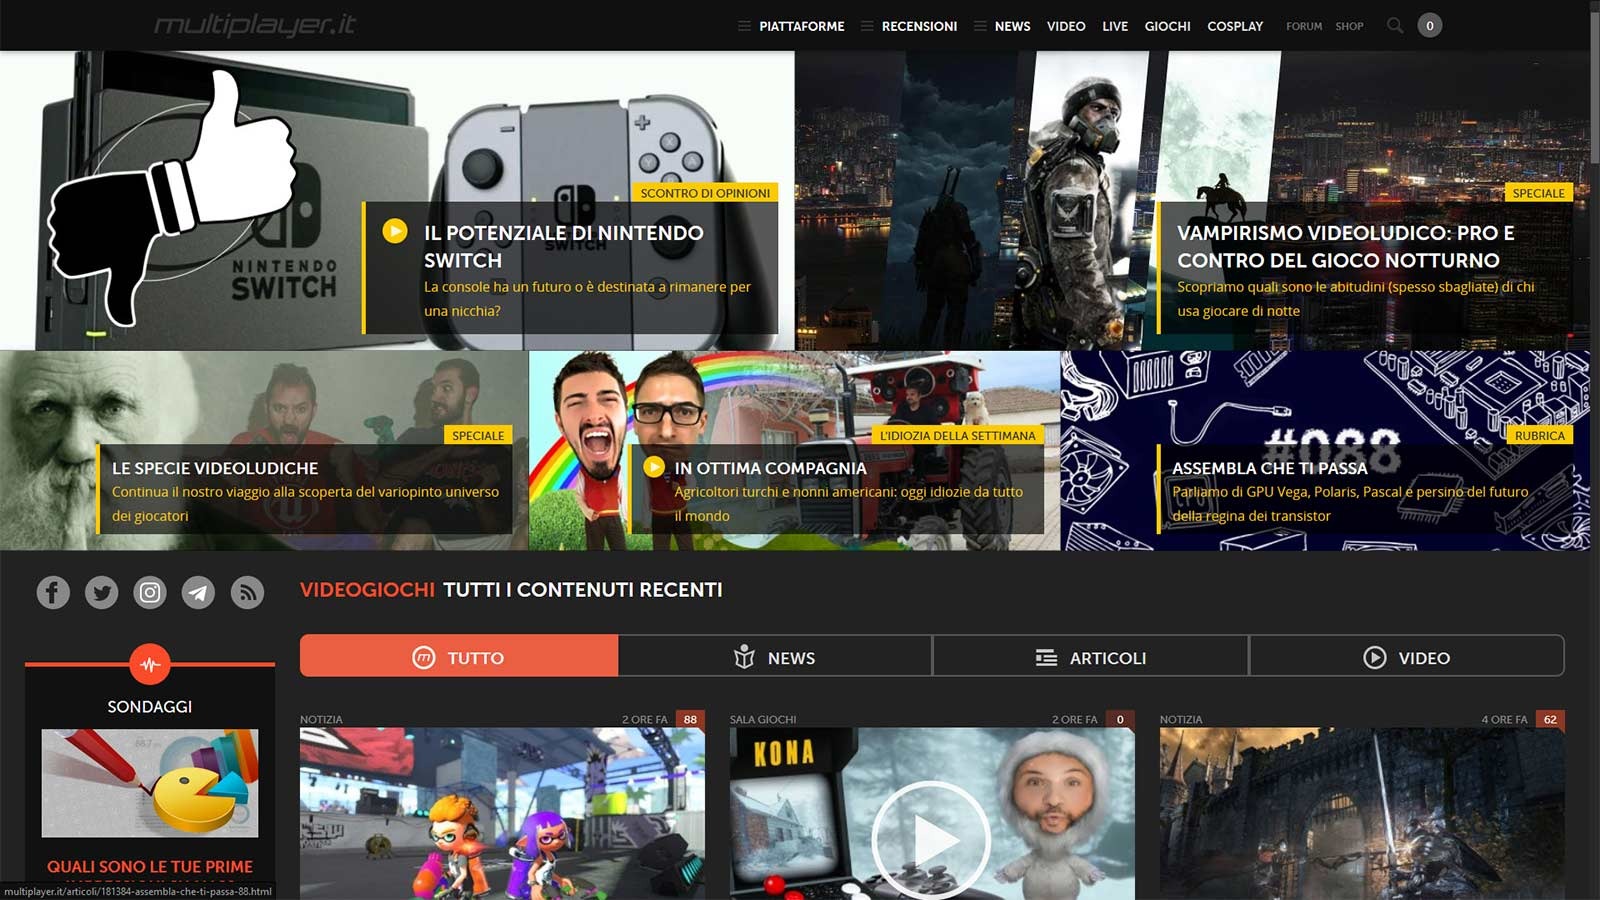Open Assembla Che Ti Passa article
Screen dimensions: 1600x900
click(1269, 468)
